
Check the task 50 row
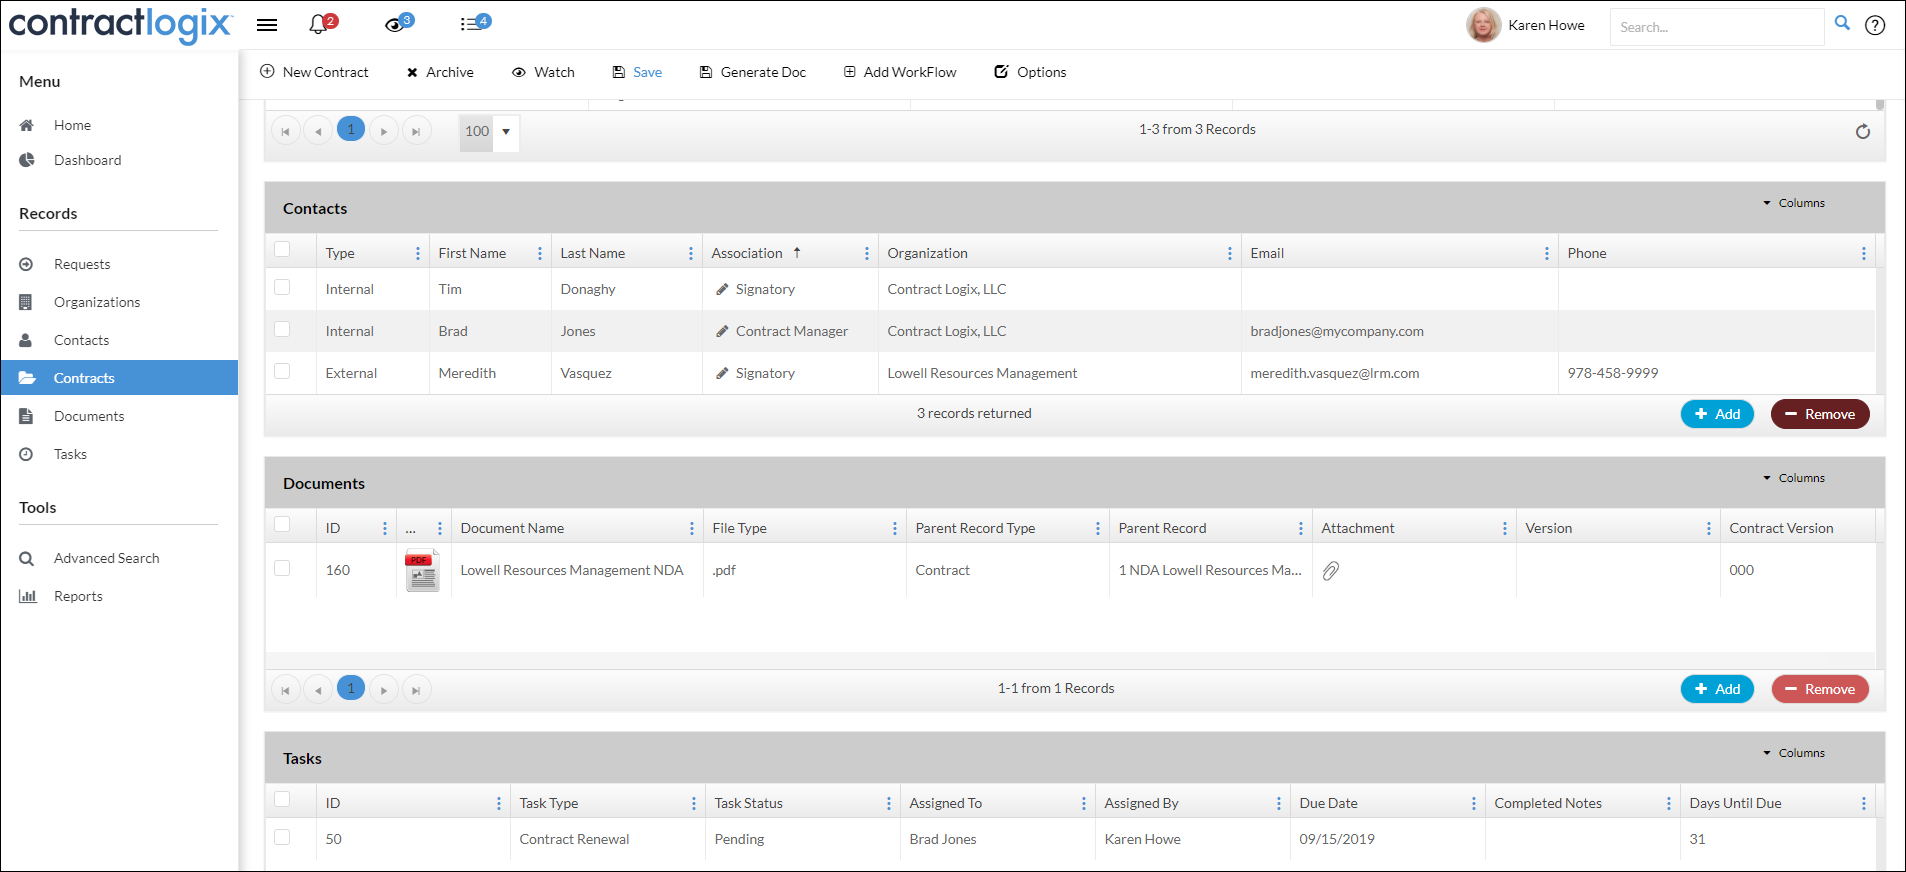point(282,837)
